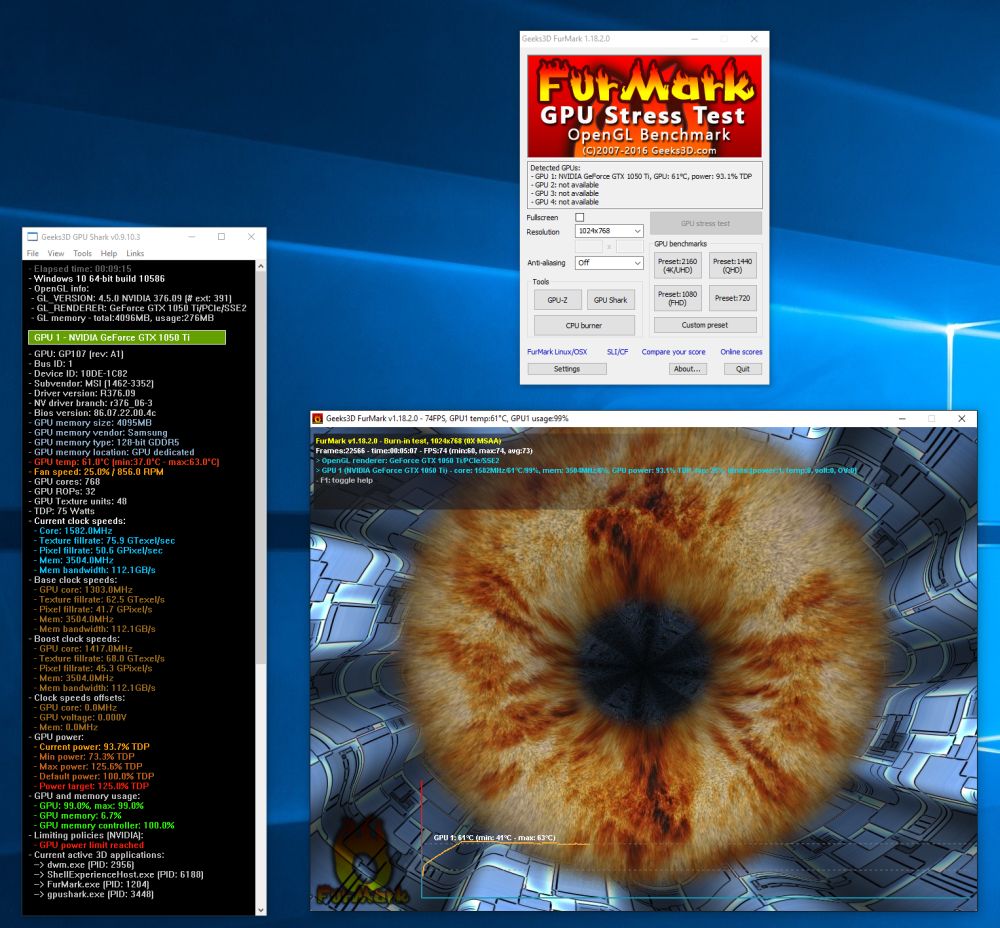
Task: Minimize the GPU Shark window
Action: (191, 237)
